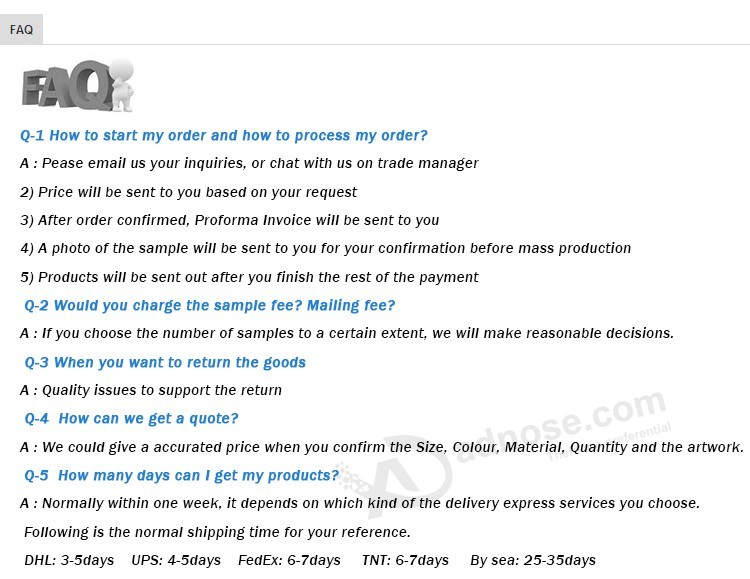Screen dimensions: 750x579
Task: Click the Q-5 how many days heading
Action: (181, 476)
